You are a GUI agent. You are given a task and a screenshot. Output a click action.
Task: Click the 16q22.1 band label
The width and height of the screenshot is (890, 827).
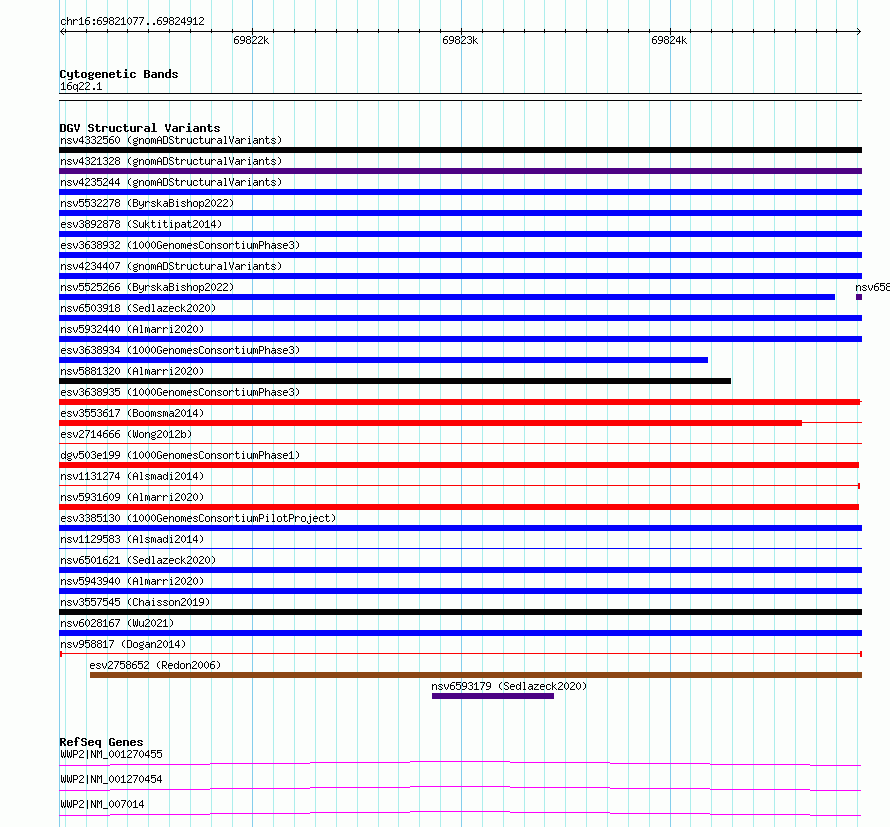click(x=81, y=86)
